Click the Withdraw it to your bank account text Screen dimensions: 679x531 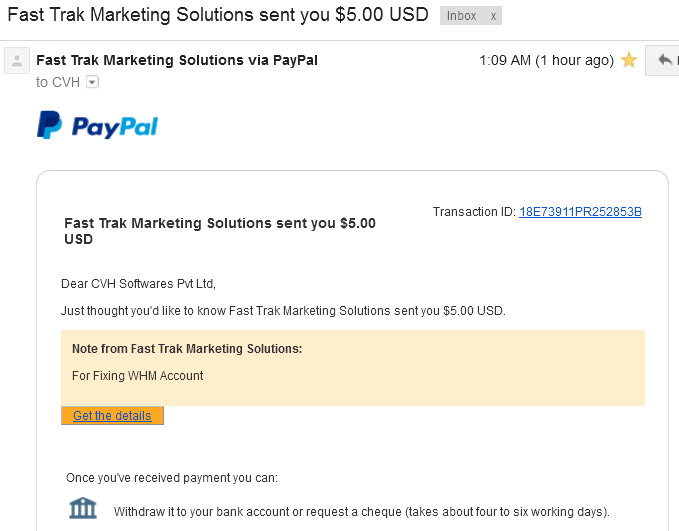pos(361,511)
